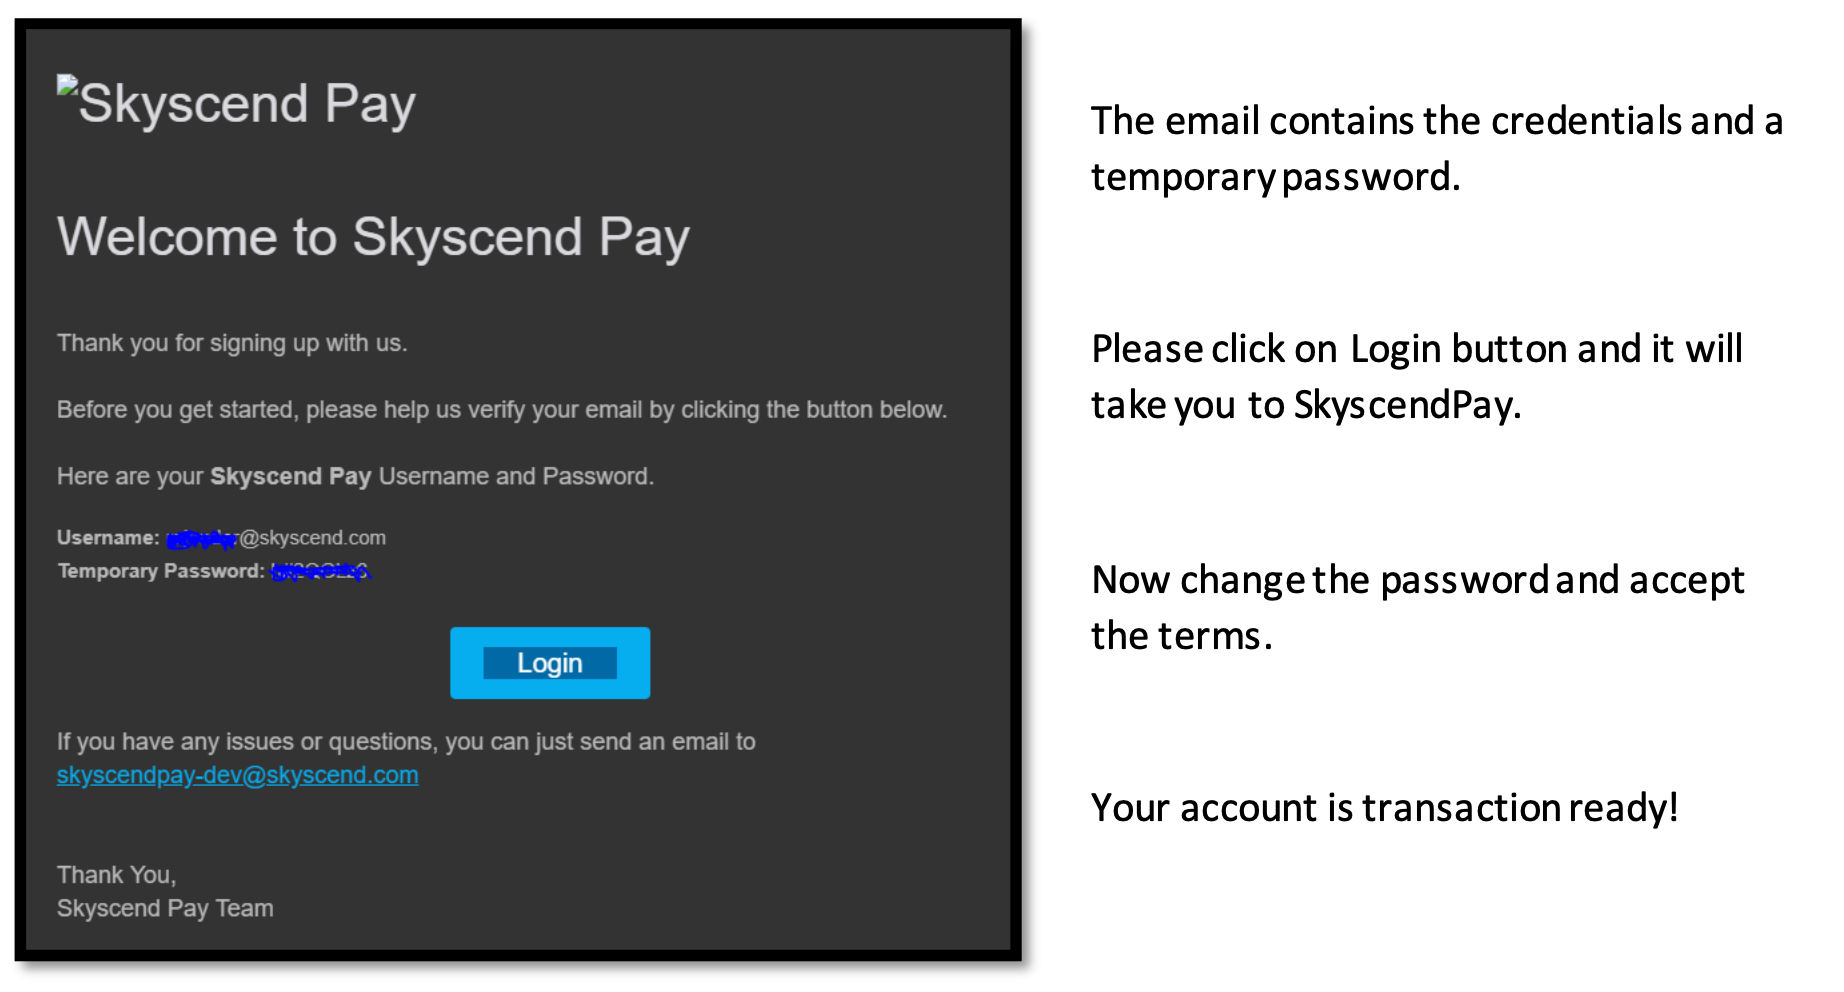
Task: Open the skyscendpay-dev@skyscend.com email link
Action: click(x=237, y=775)
